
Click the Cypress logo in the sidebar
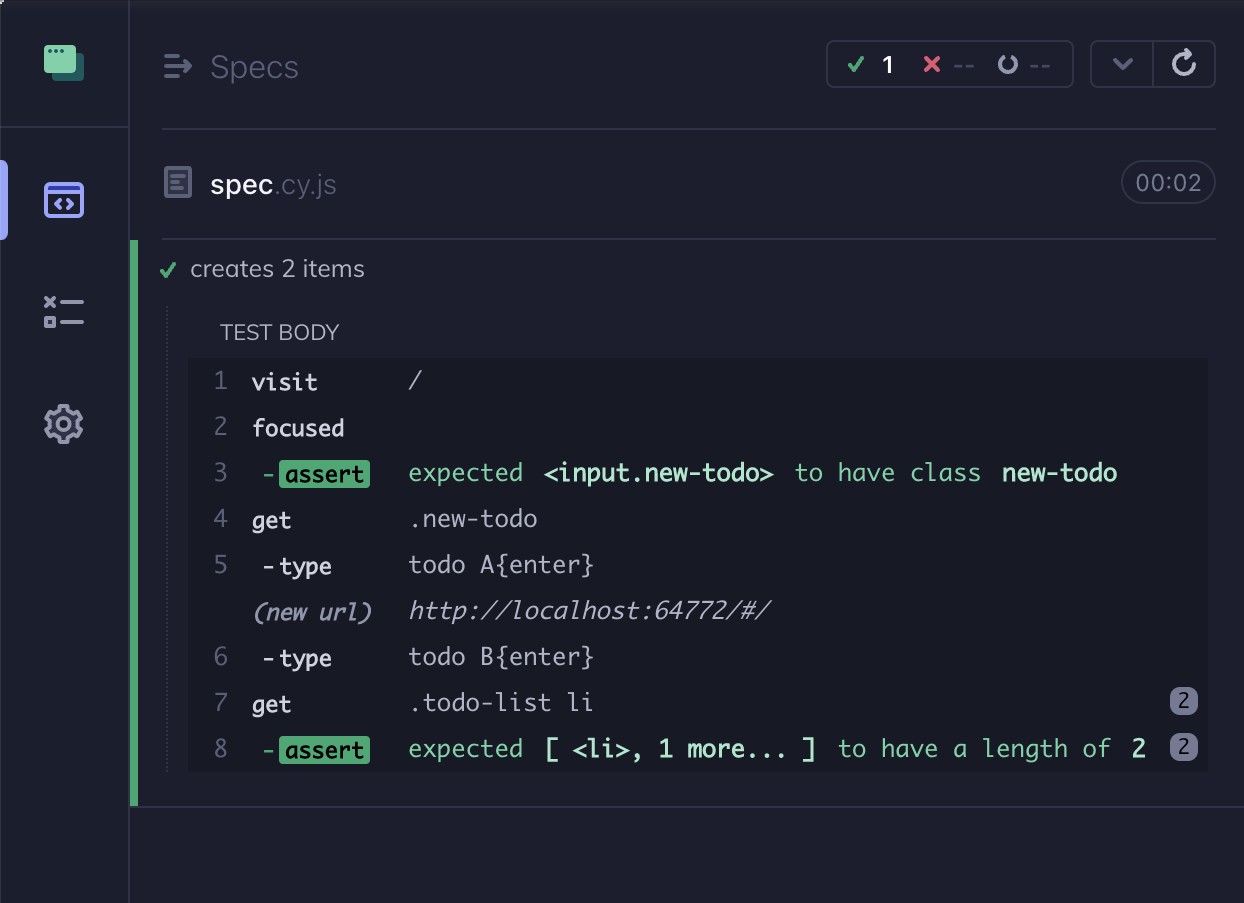pyautogui.click(x=63, y=61)
